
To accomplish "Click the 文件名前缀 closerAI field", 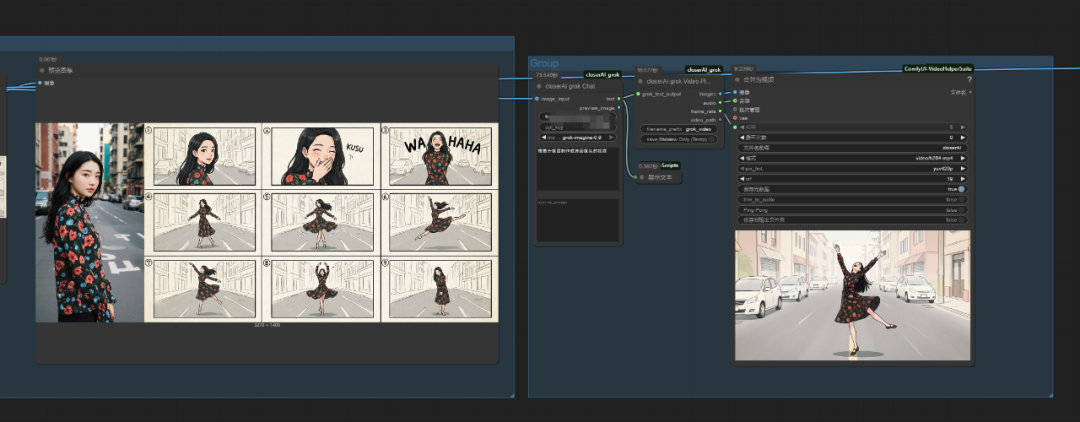I will tap(852, 147).
